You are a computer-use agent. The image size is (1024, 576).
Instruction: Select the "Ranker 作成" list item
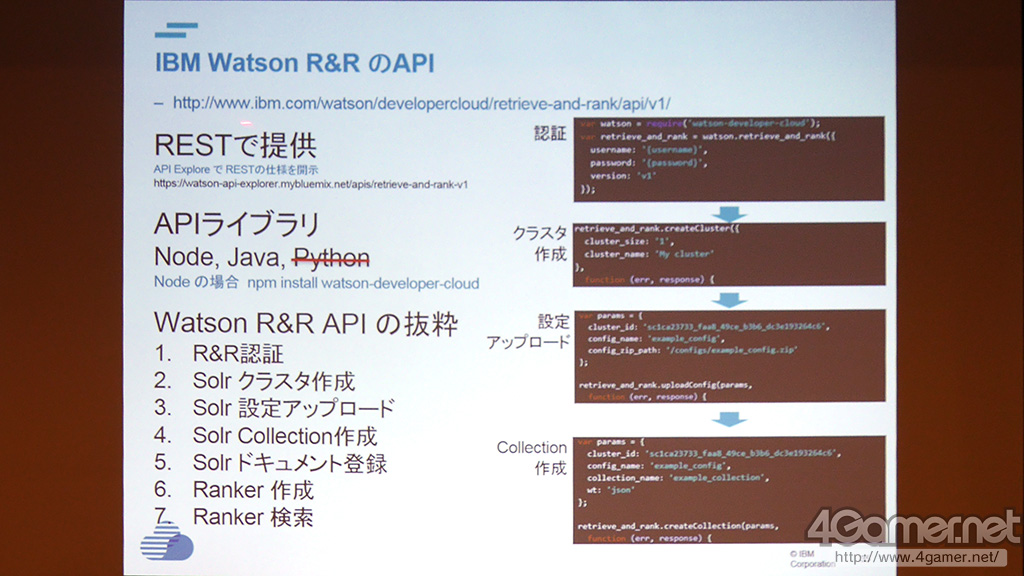(x=253, y=490)
